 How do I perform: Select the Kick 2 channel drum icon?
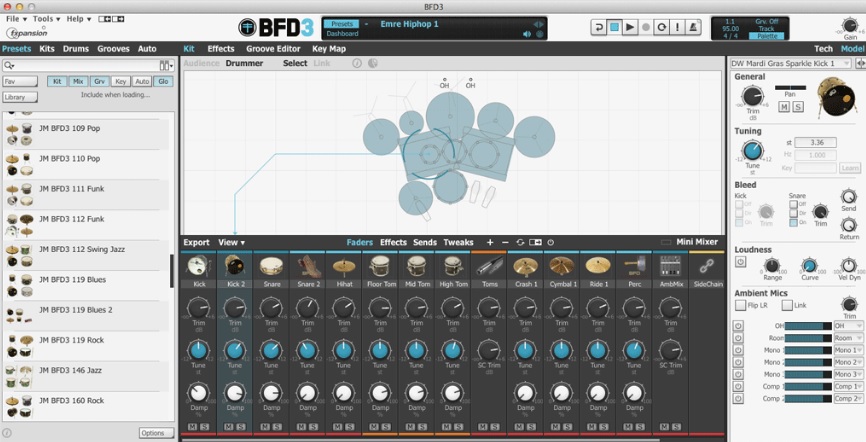pyautogui.click(x=235, y=266)
